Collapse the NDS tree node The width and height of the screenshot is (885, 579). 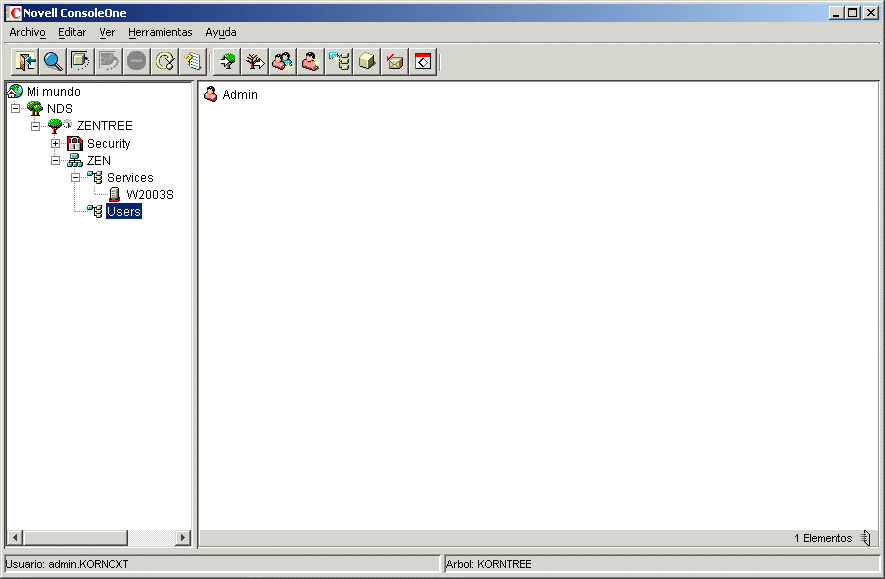click(x=16, y=108)
